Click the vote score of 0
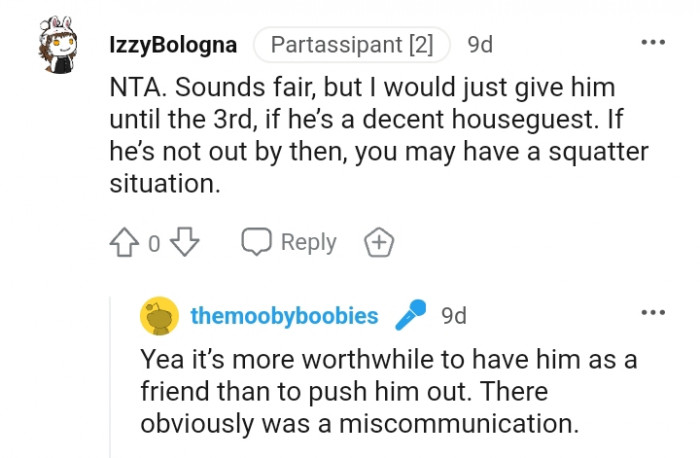The height and width of the screenshot is (458, 700). pyautogui.click(x=155, y=244)
